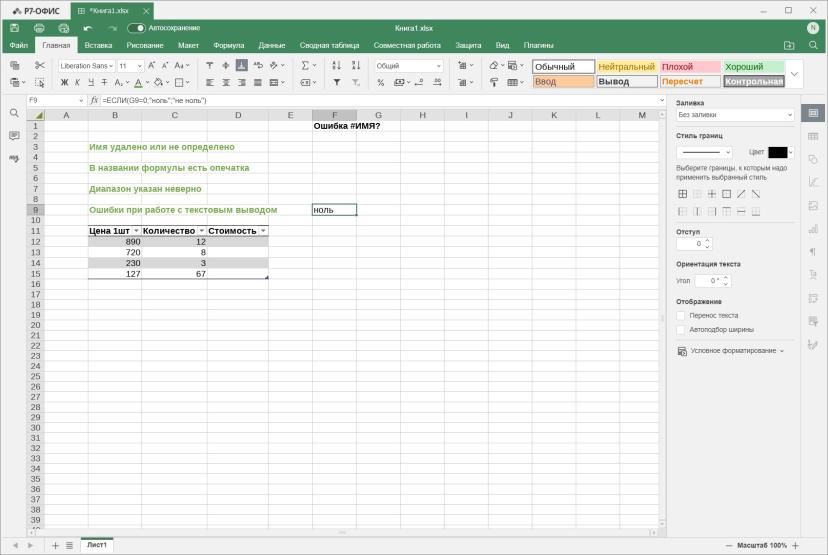Expand the cell styles gallery

[x=794, y=74]
